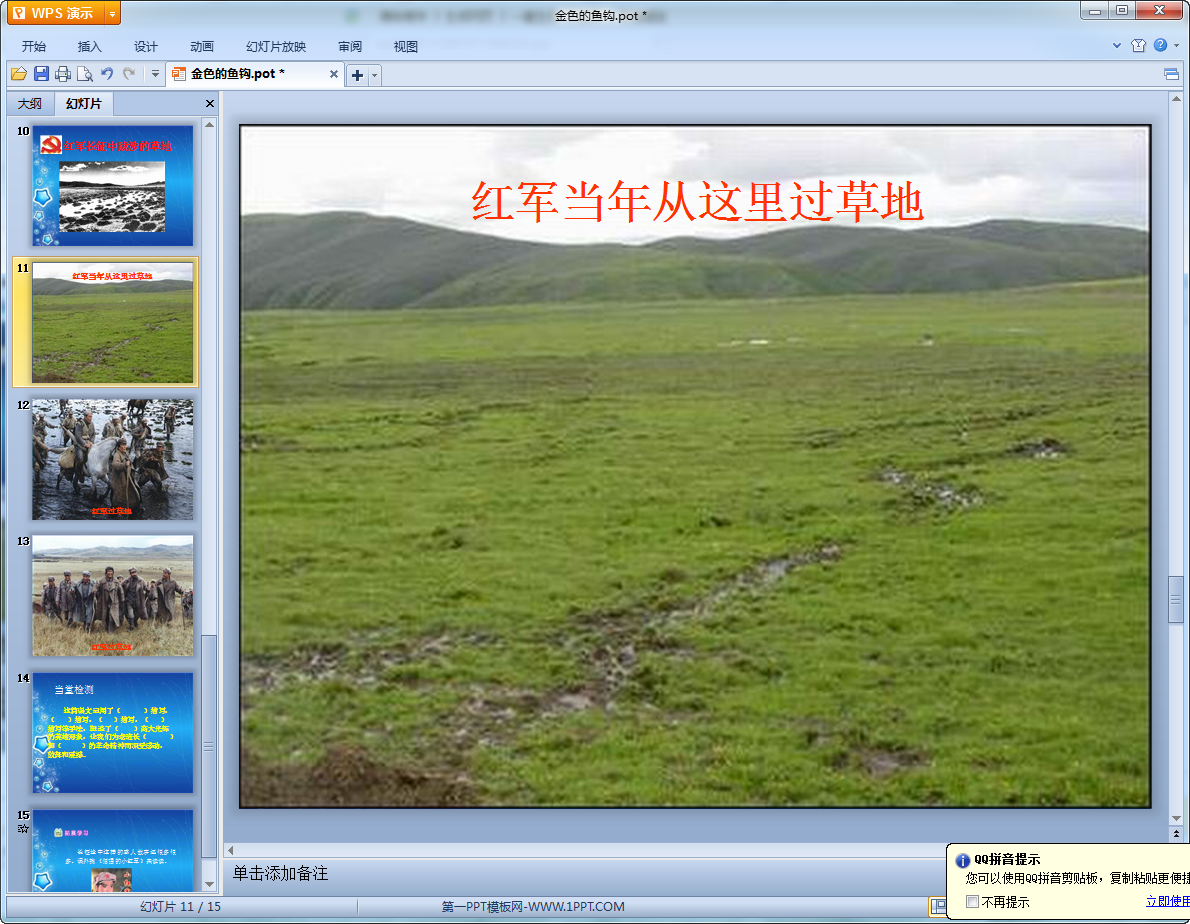Viewport: 1190px width, 924px height.
Task: Switch to the 设计 tab
Action: pyautogui.click(x=146, y=46)
